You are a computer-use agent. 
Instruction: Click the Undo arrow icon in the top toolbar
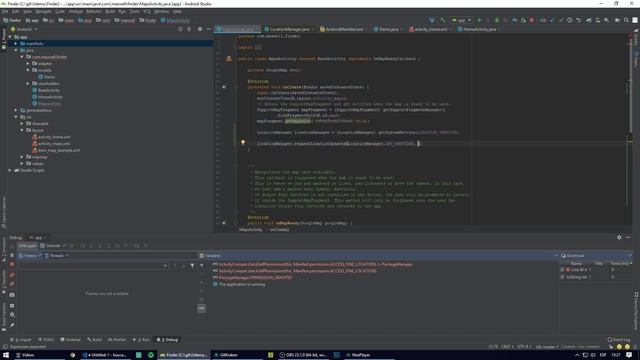[579, 20]
